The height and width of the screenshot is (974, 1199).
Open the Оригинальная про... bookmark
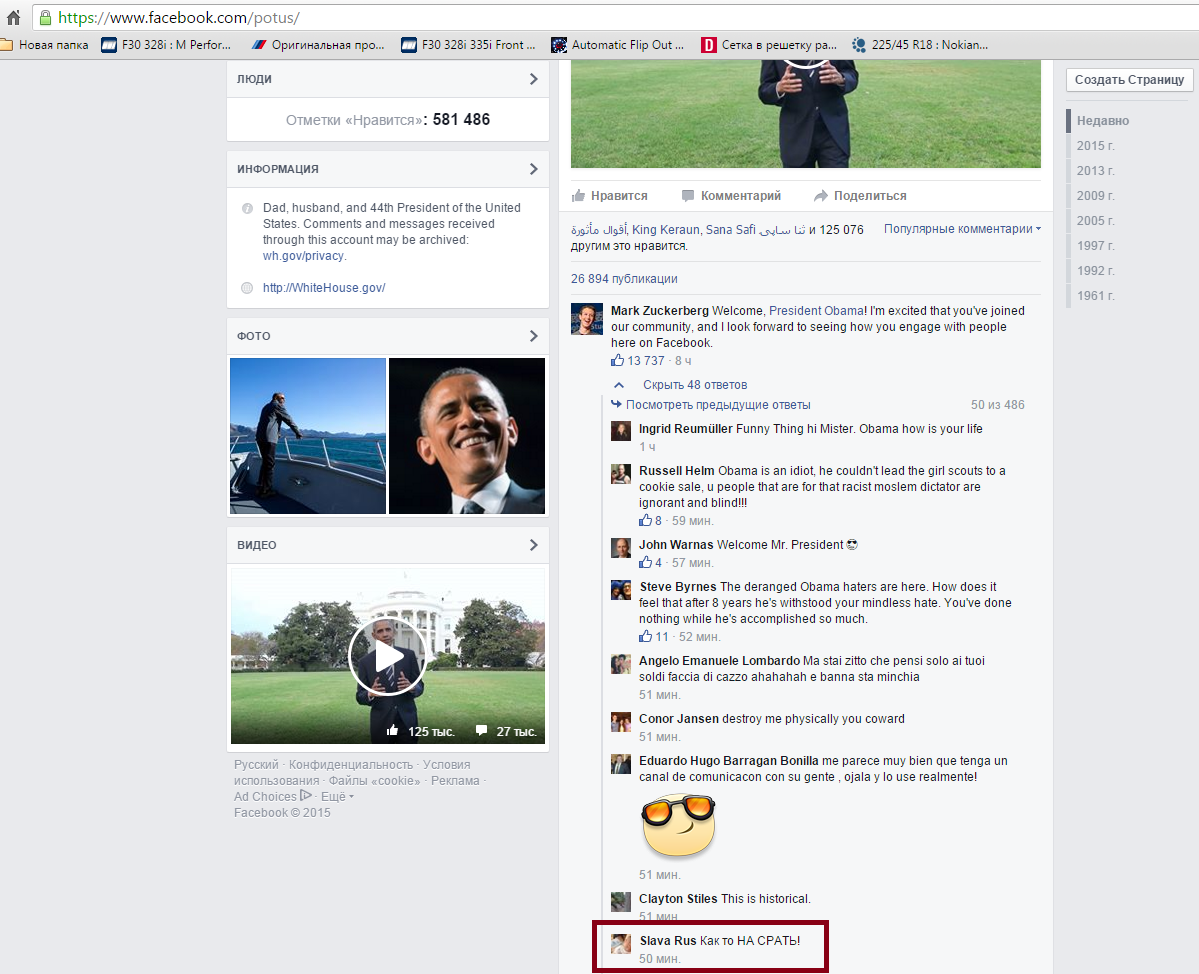318,45
